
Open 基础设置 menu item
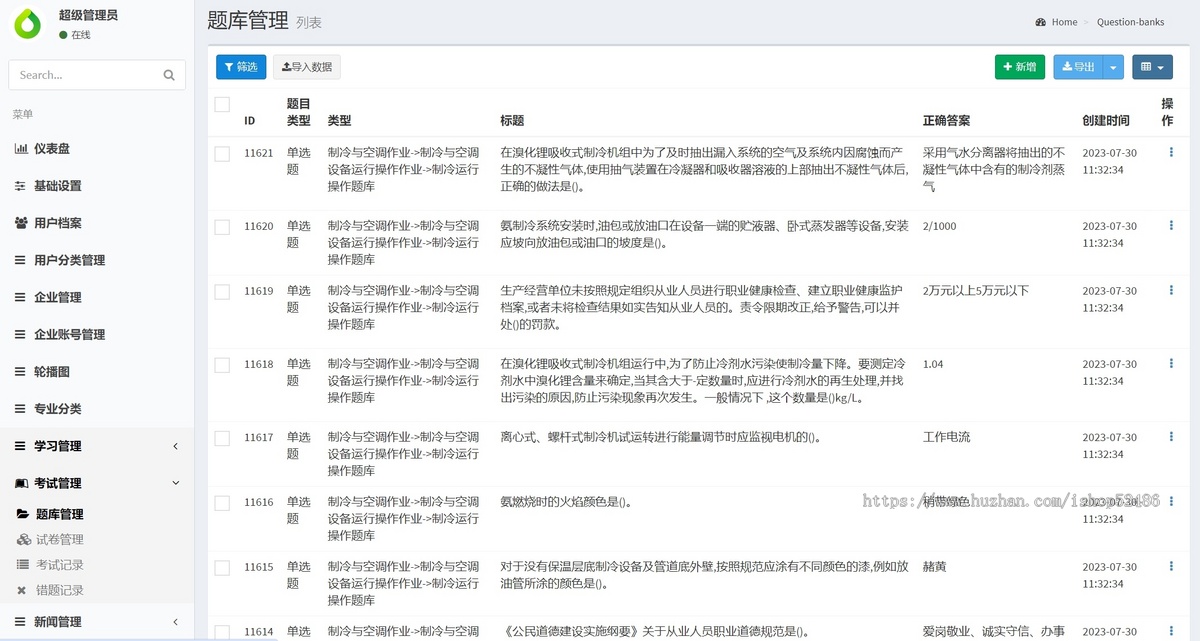click(x=97, y=186)
